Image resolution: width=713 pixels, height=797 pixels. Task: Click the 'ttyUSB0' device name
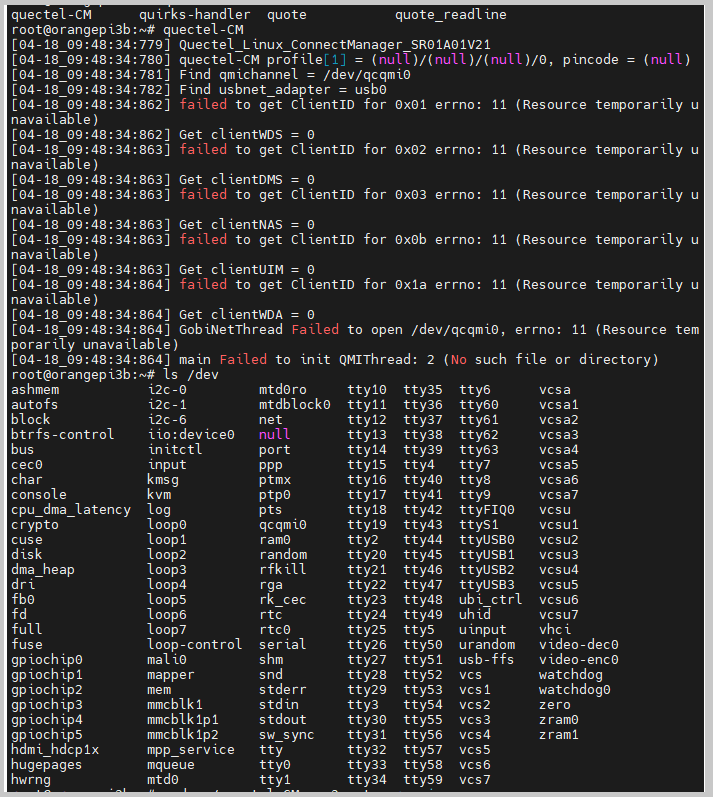coord(487,540)
